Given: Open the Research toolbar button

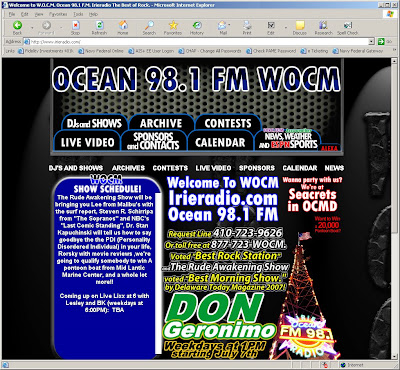Looking at the screenshot, I should [323, 27].
